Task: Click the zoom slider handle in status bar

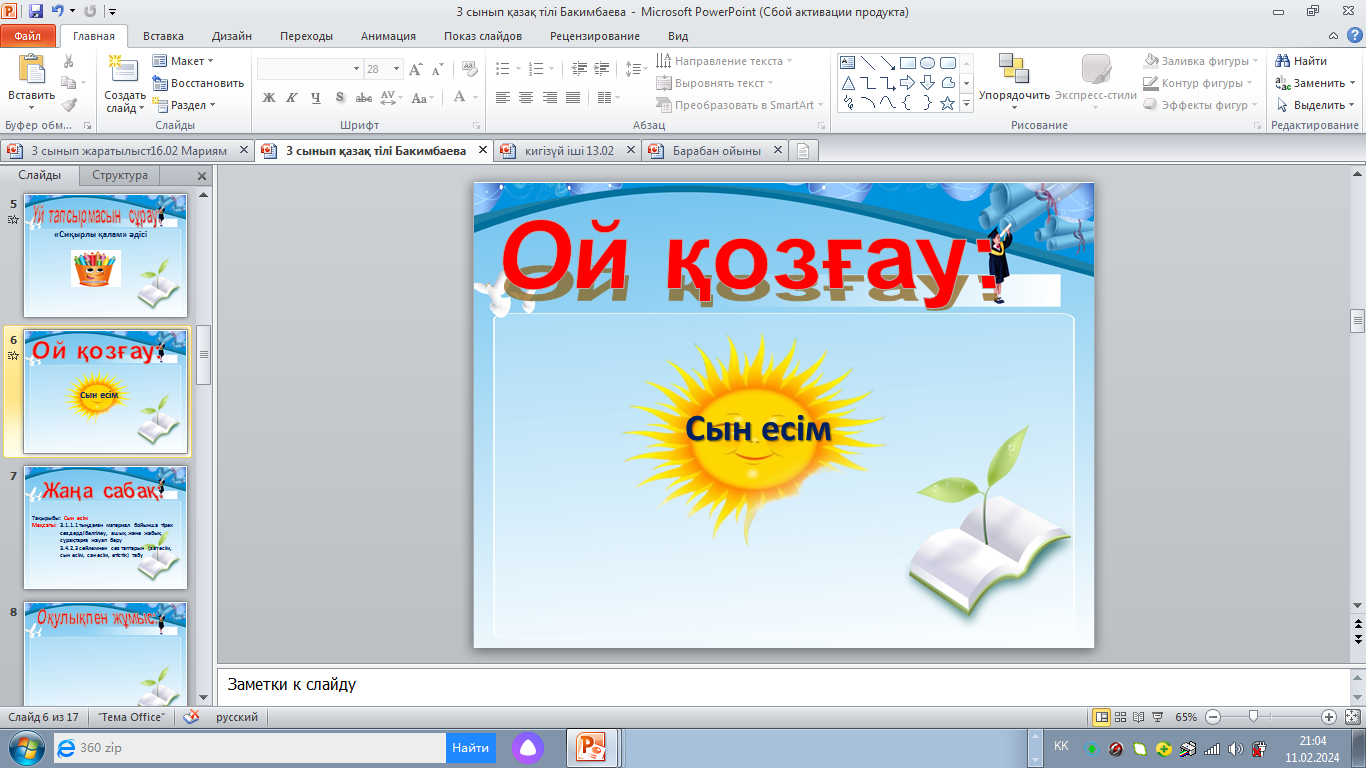Action: click(x=1253, y=717)
